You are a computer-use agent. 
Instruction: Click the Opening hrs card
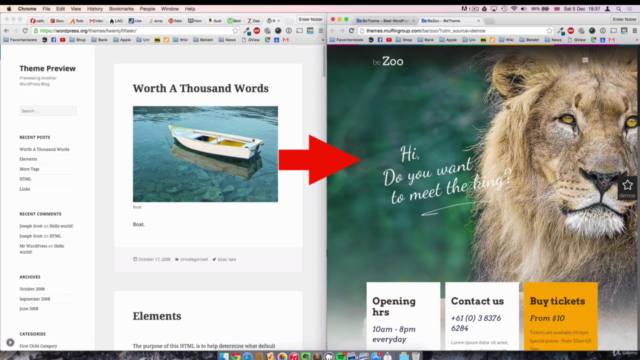click(403, 316)
